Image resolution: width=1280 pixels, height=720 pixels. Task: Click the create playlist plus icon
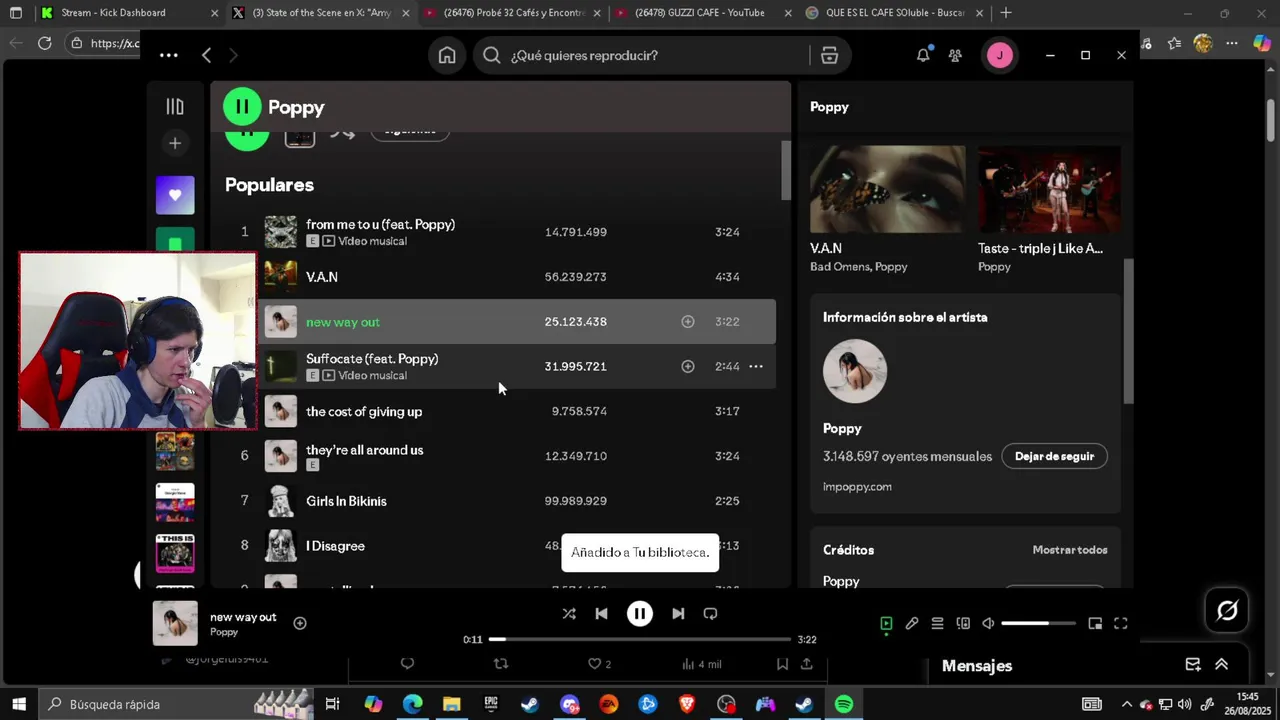pyautogui.click(x=175, y=143)
